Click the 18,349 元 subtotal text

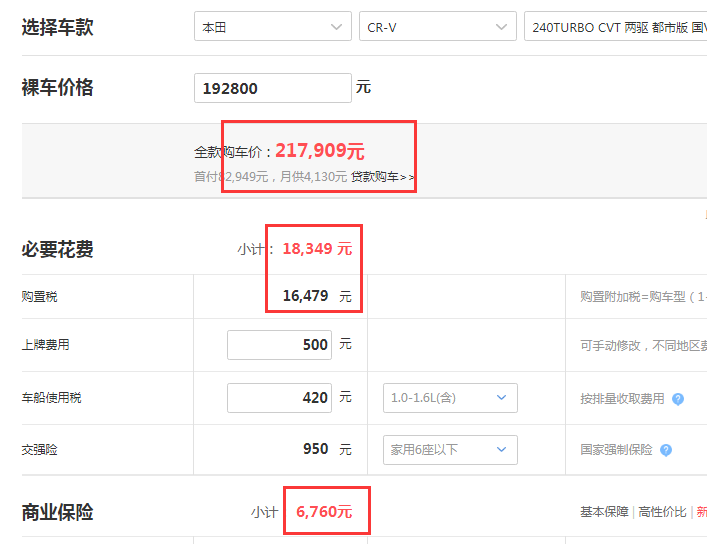[x=317, y=249]
